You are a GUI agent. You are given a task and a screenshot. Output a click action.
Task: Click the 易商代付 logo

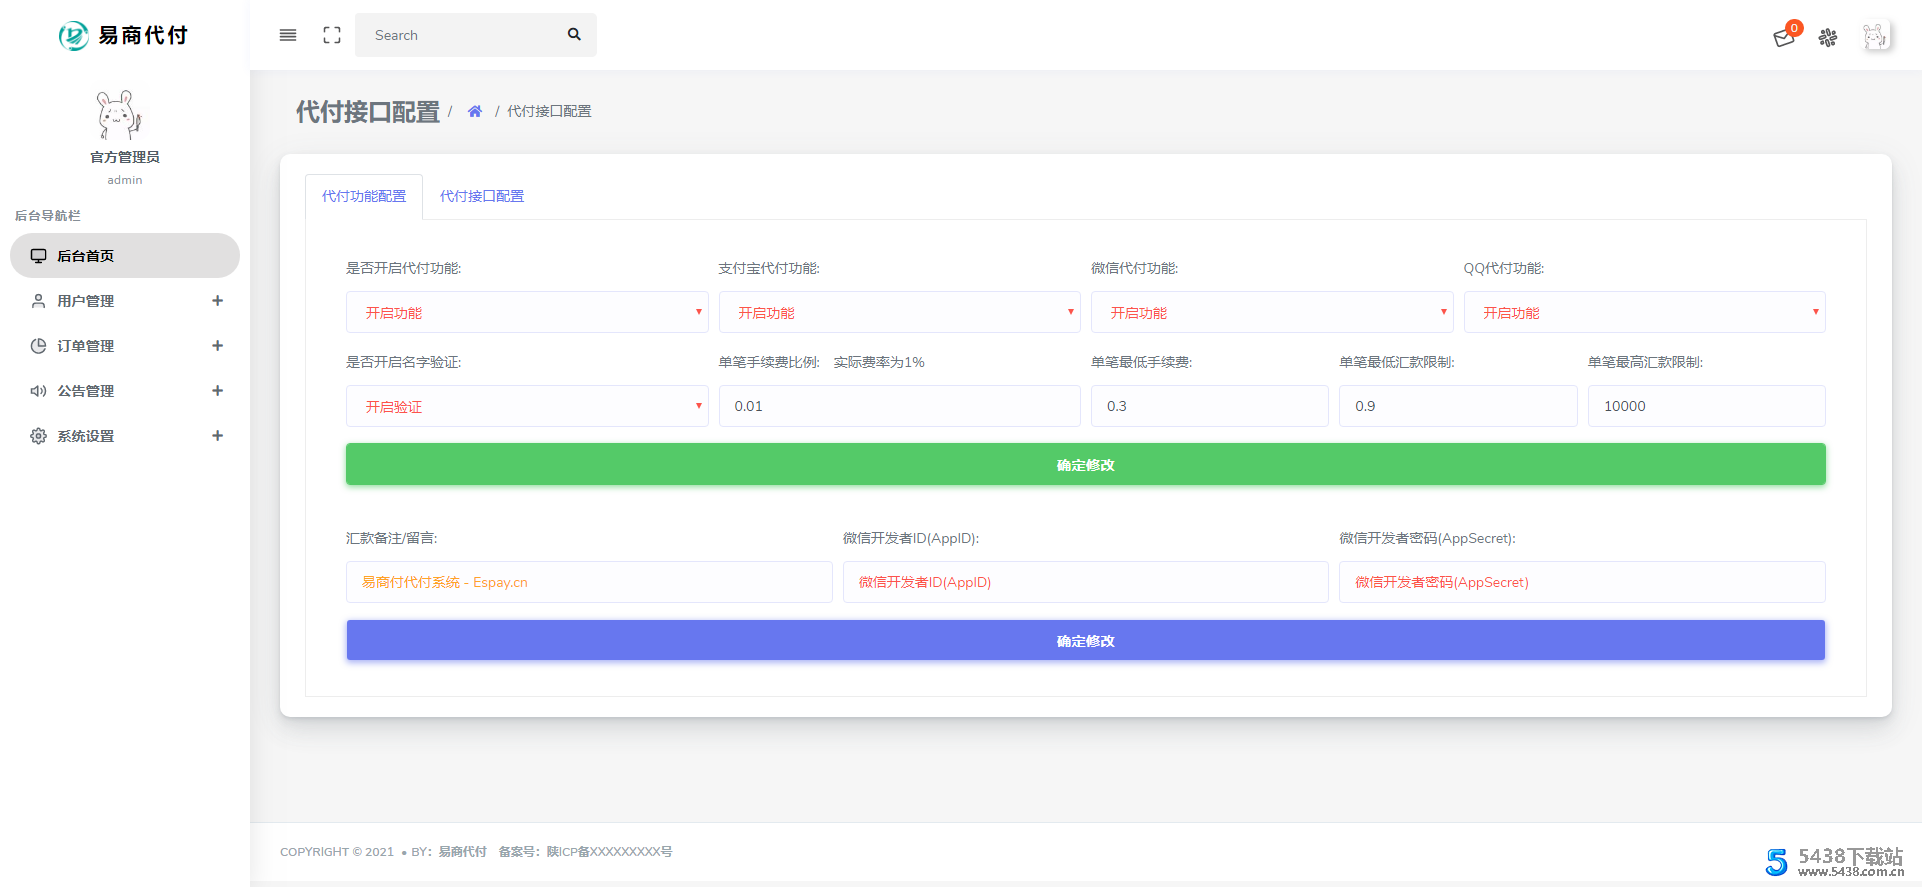coord(124,35)
